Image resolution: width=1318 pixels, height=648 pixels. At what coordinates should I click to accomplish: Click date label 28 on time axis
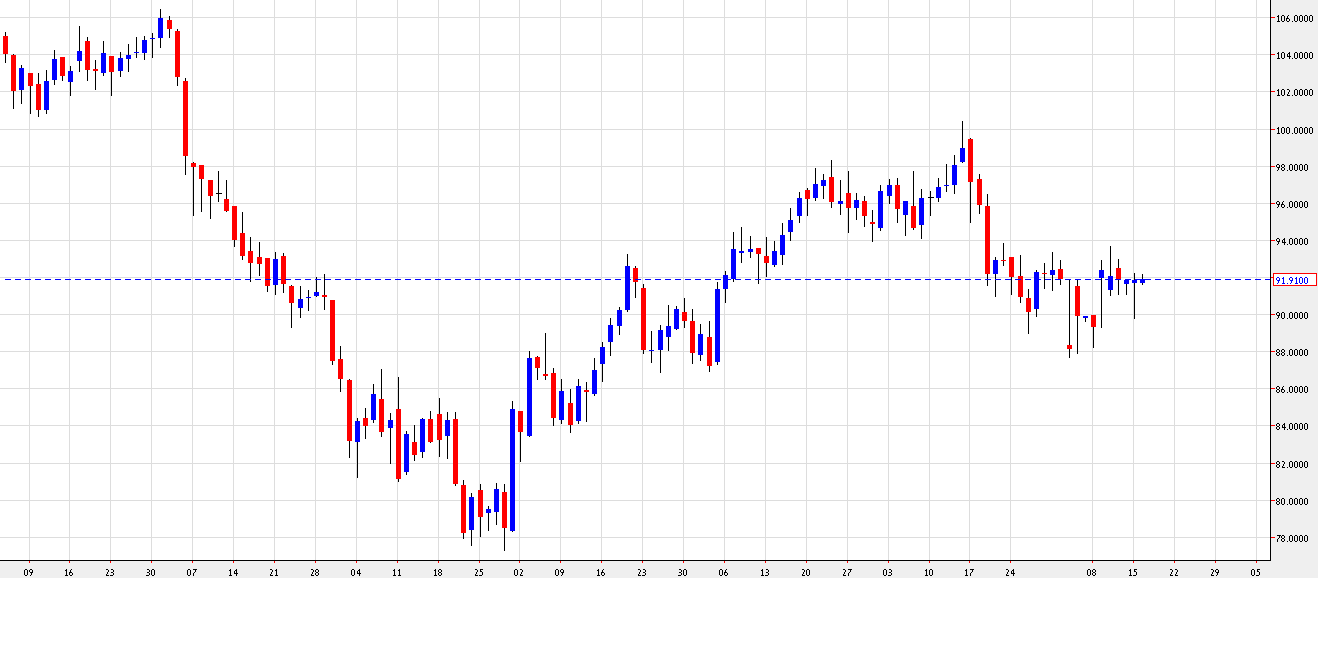pos(314,573)
